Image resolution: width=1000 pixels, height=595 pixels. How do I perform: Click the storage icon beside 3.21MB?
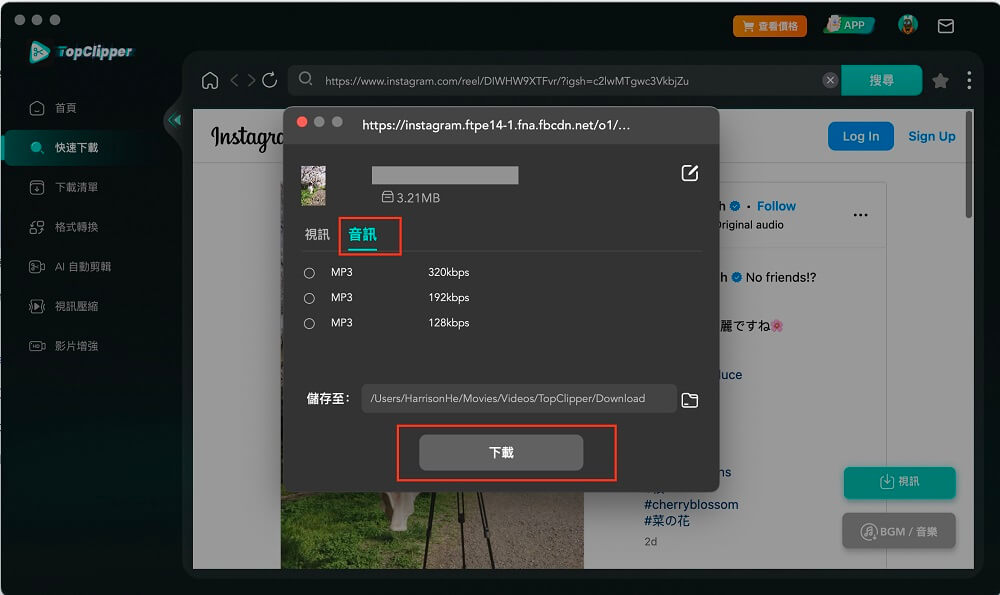click(387, 196)
